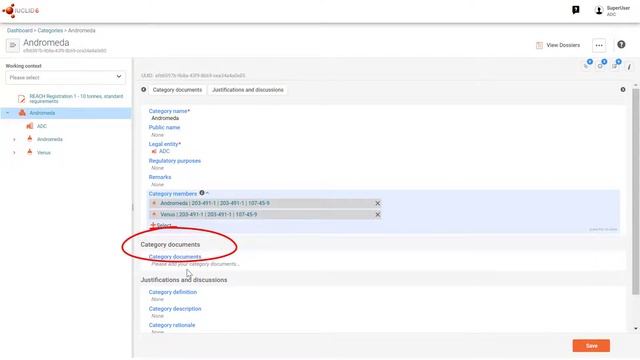Open the help question mark icon

point(621,44)
